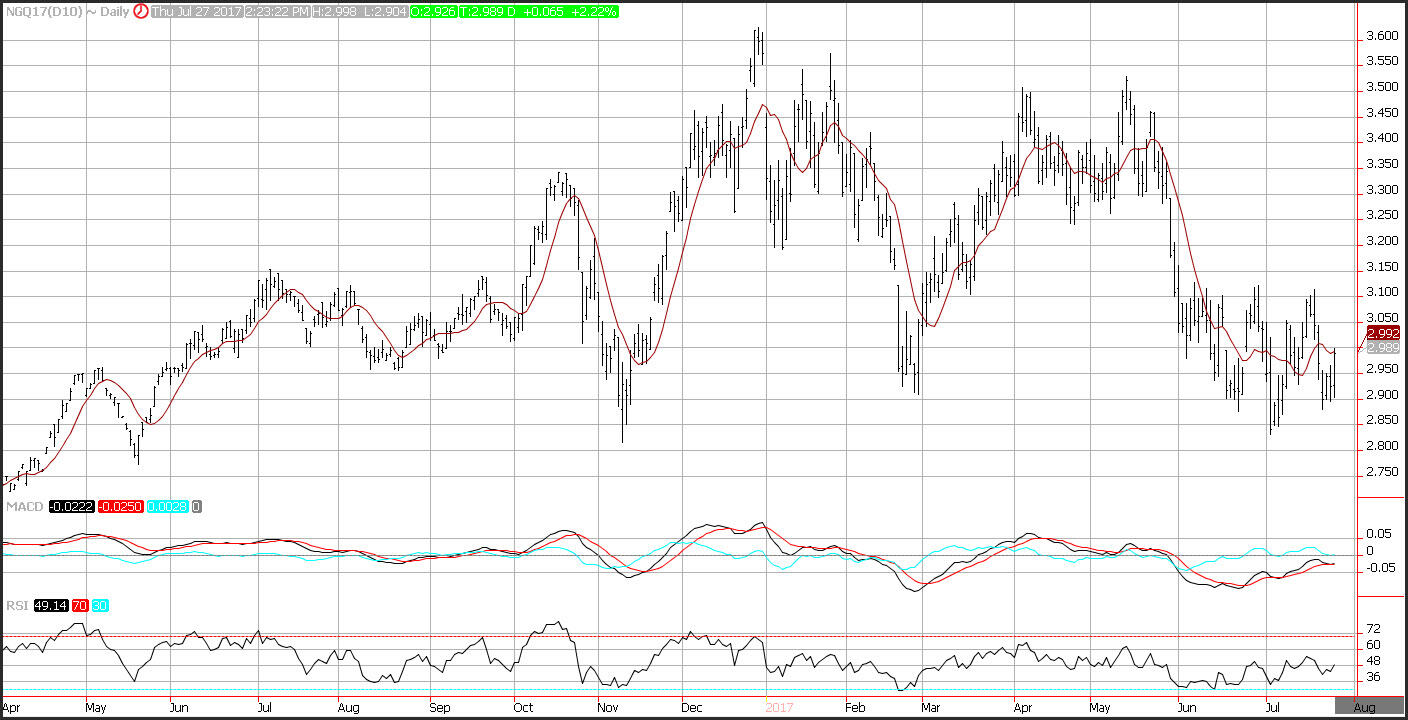Click the highlighted Aug label on time axis
The height and width of the screenshot is (720, 1408).
tap(1364, 707)
